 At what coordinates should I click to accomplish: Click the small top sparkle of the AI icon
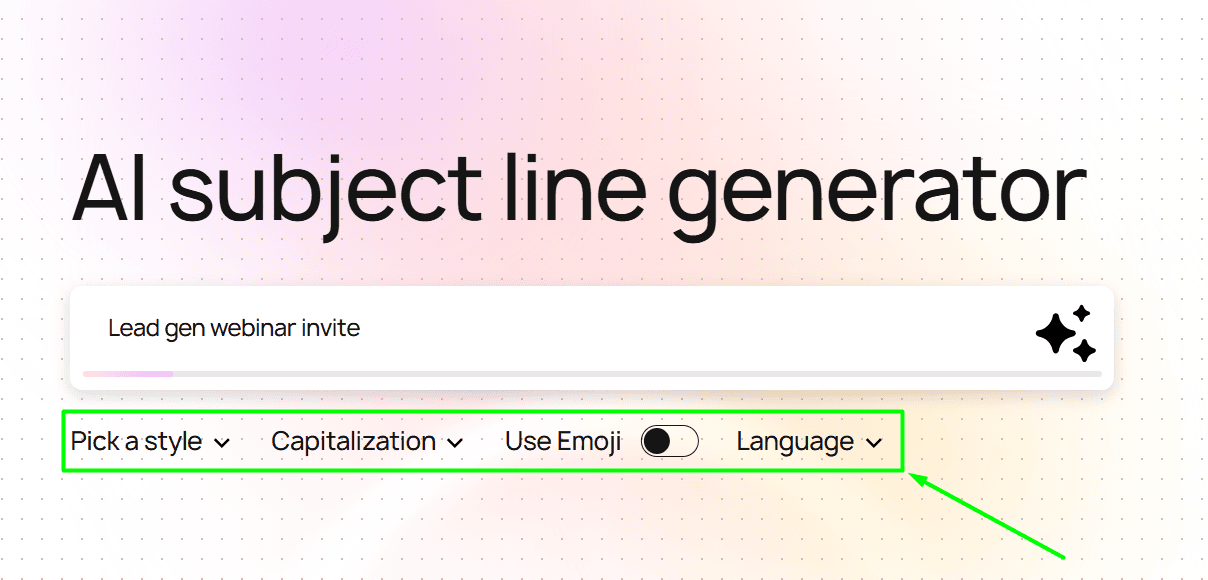pos(1081,312)
